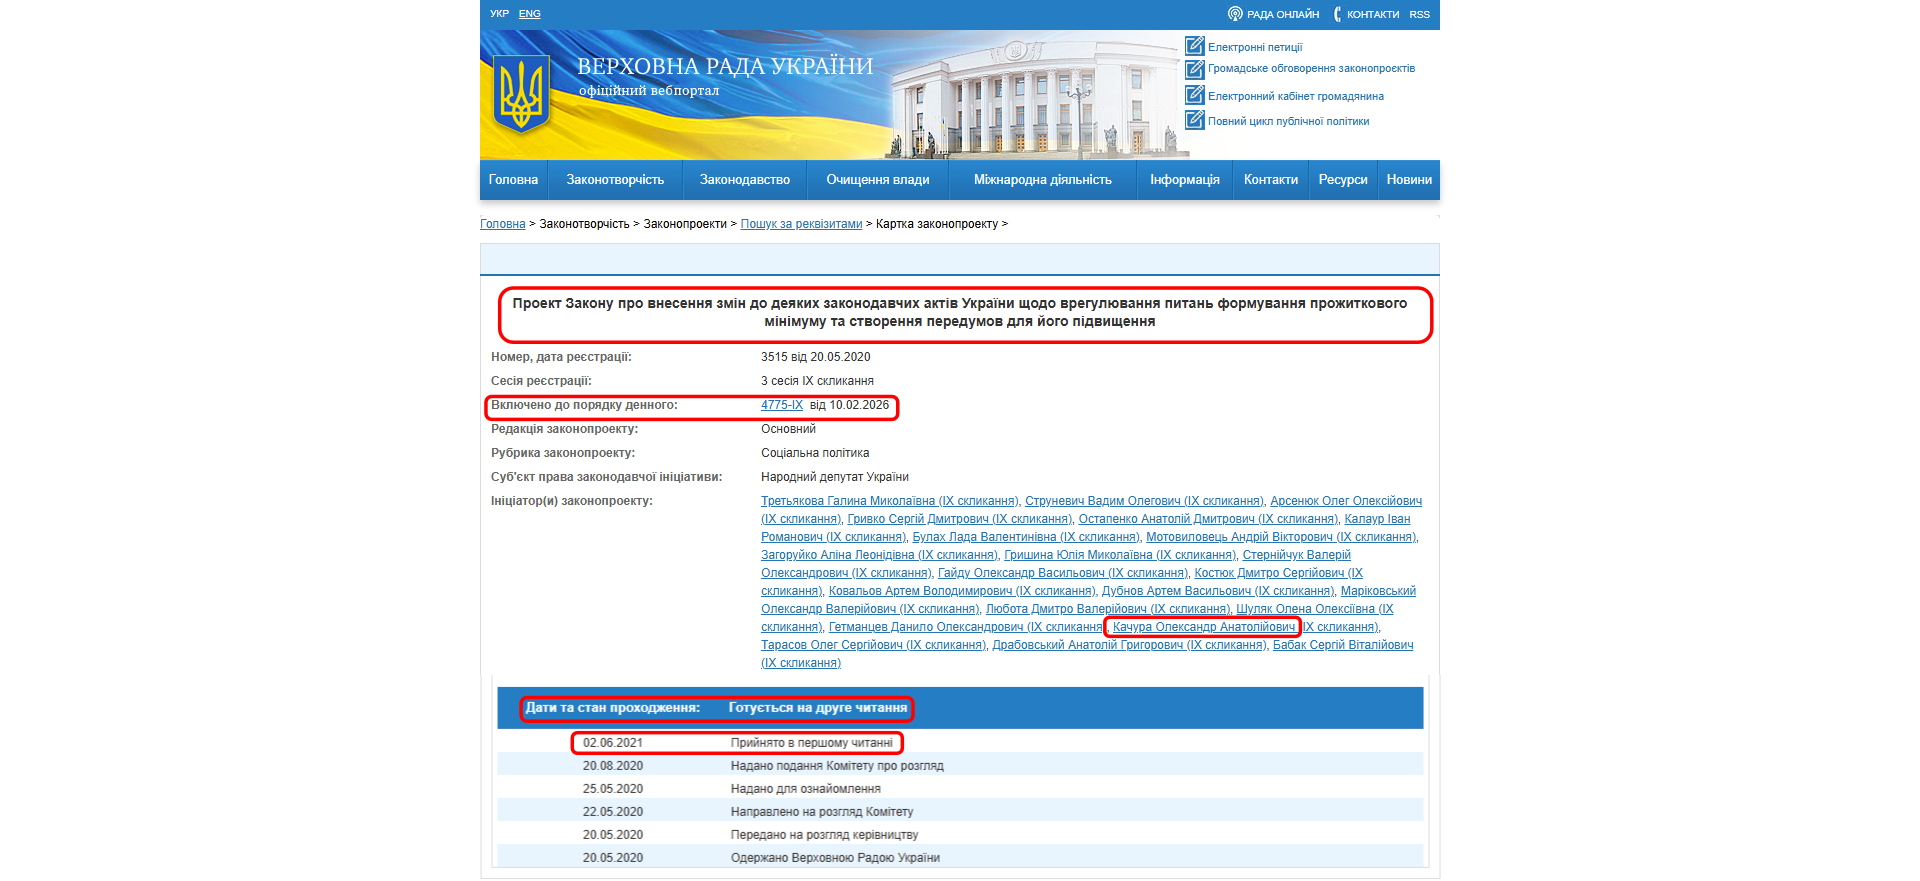The width and height of the screenshot is (1920, 881).
Task: Click the ВЕРХОВНА РАДА УКРАЇНИ site title
Action: tap(725, 66)
